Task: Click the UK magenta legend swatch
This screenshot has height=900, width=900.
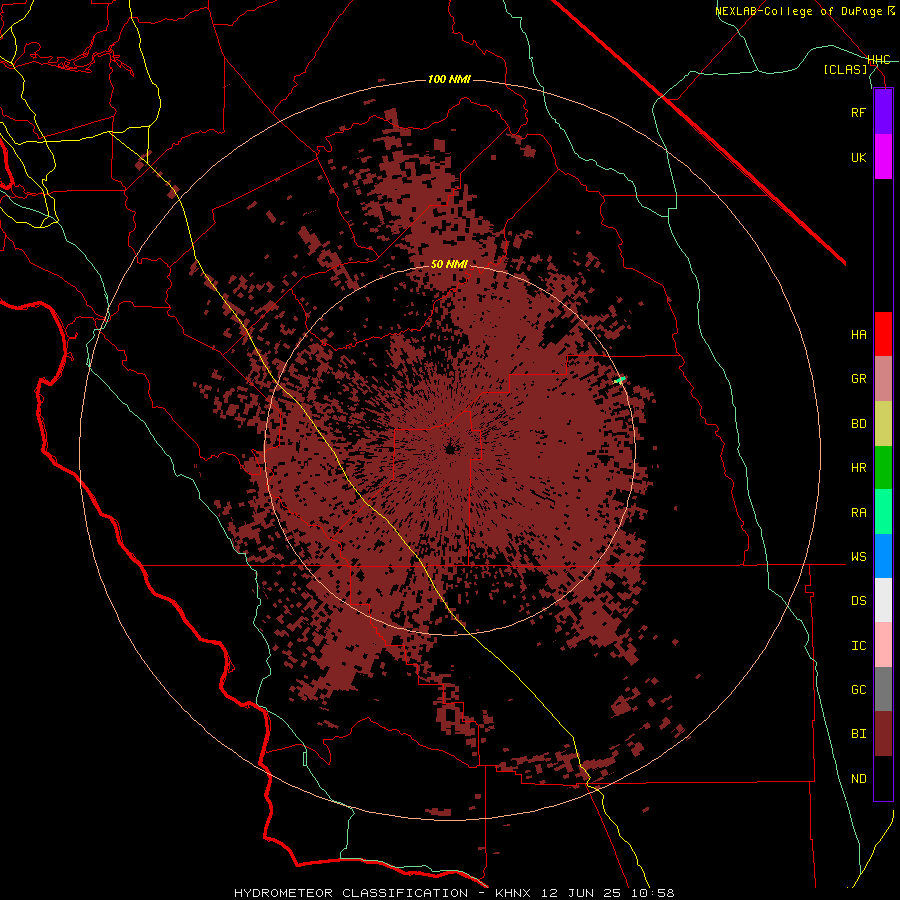Action: coord(883,157)
